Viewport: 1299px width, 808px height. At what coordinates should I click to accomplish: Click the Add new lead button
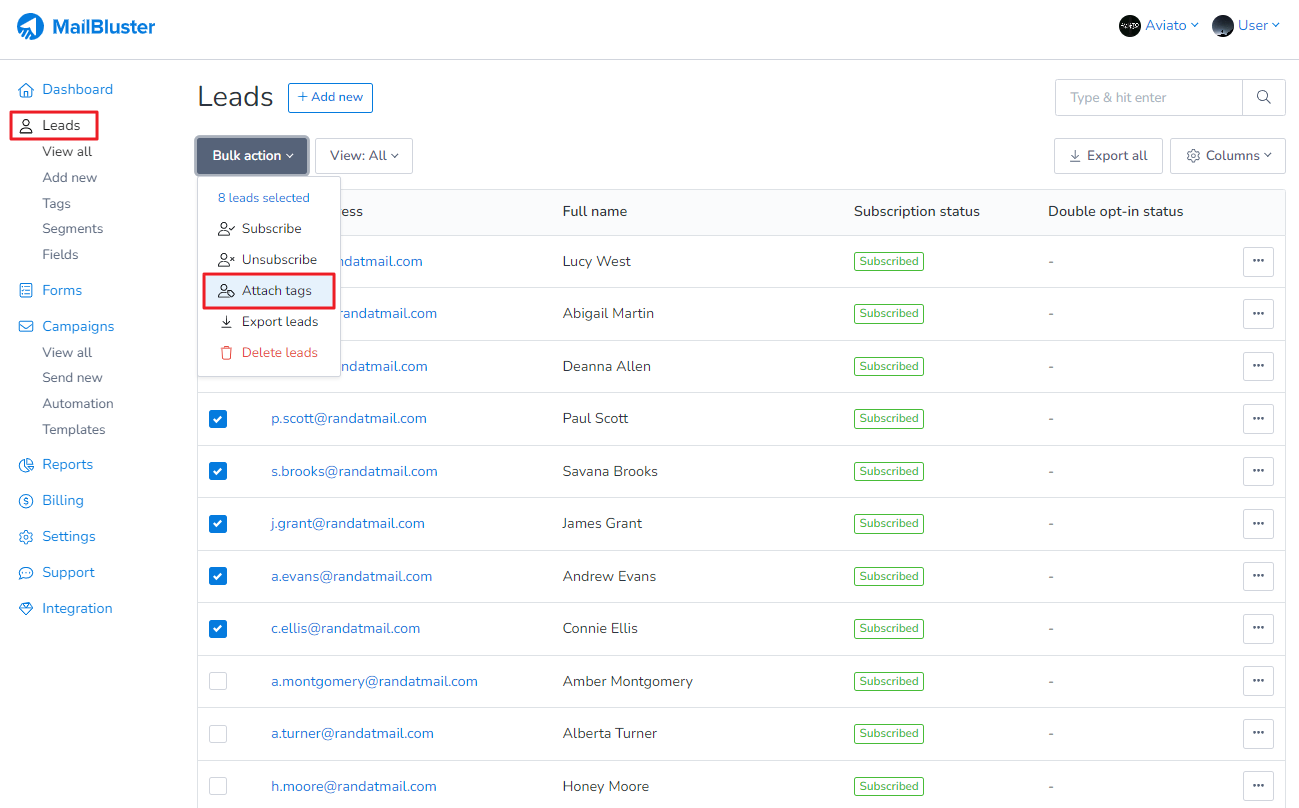coord(330,98)
